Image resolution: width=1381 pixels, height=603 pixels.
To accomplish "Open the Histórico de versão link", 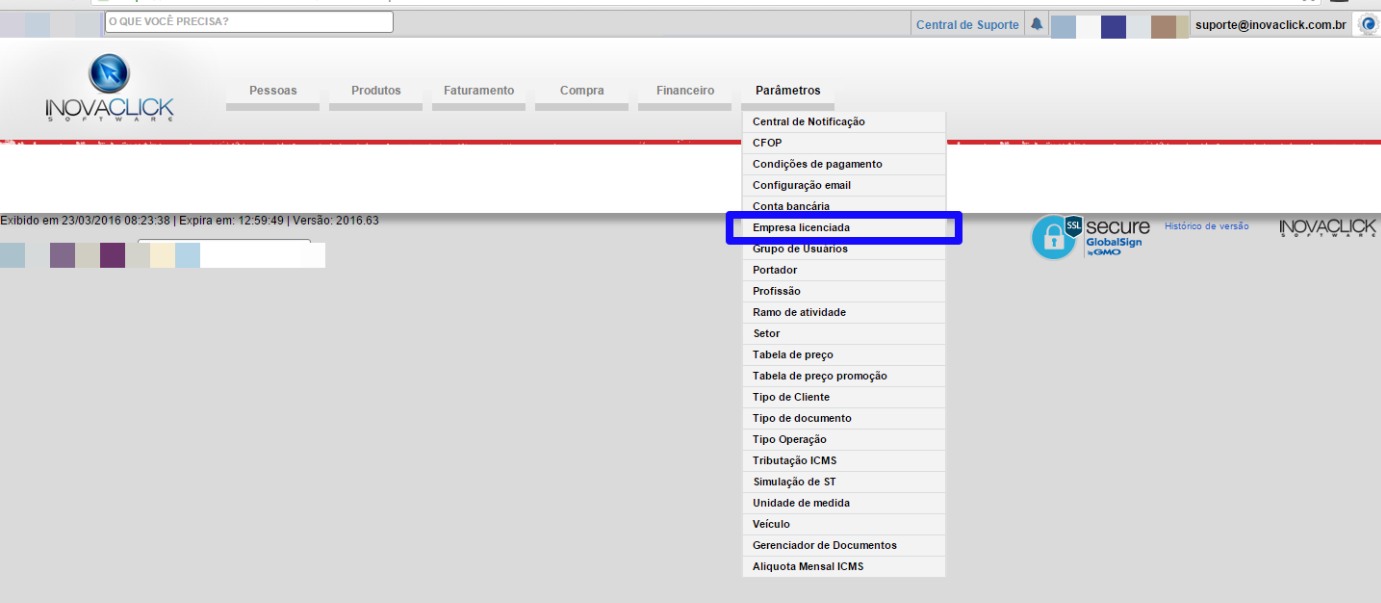I will point(1206,227).
